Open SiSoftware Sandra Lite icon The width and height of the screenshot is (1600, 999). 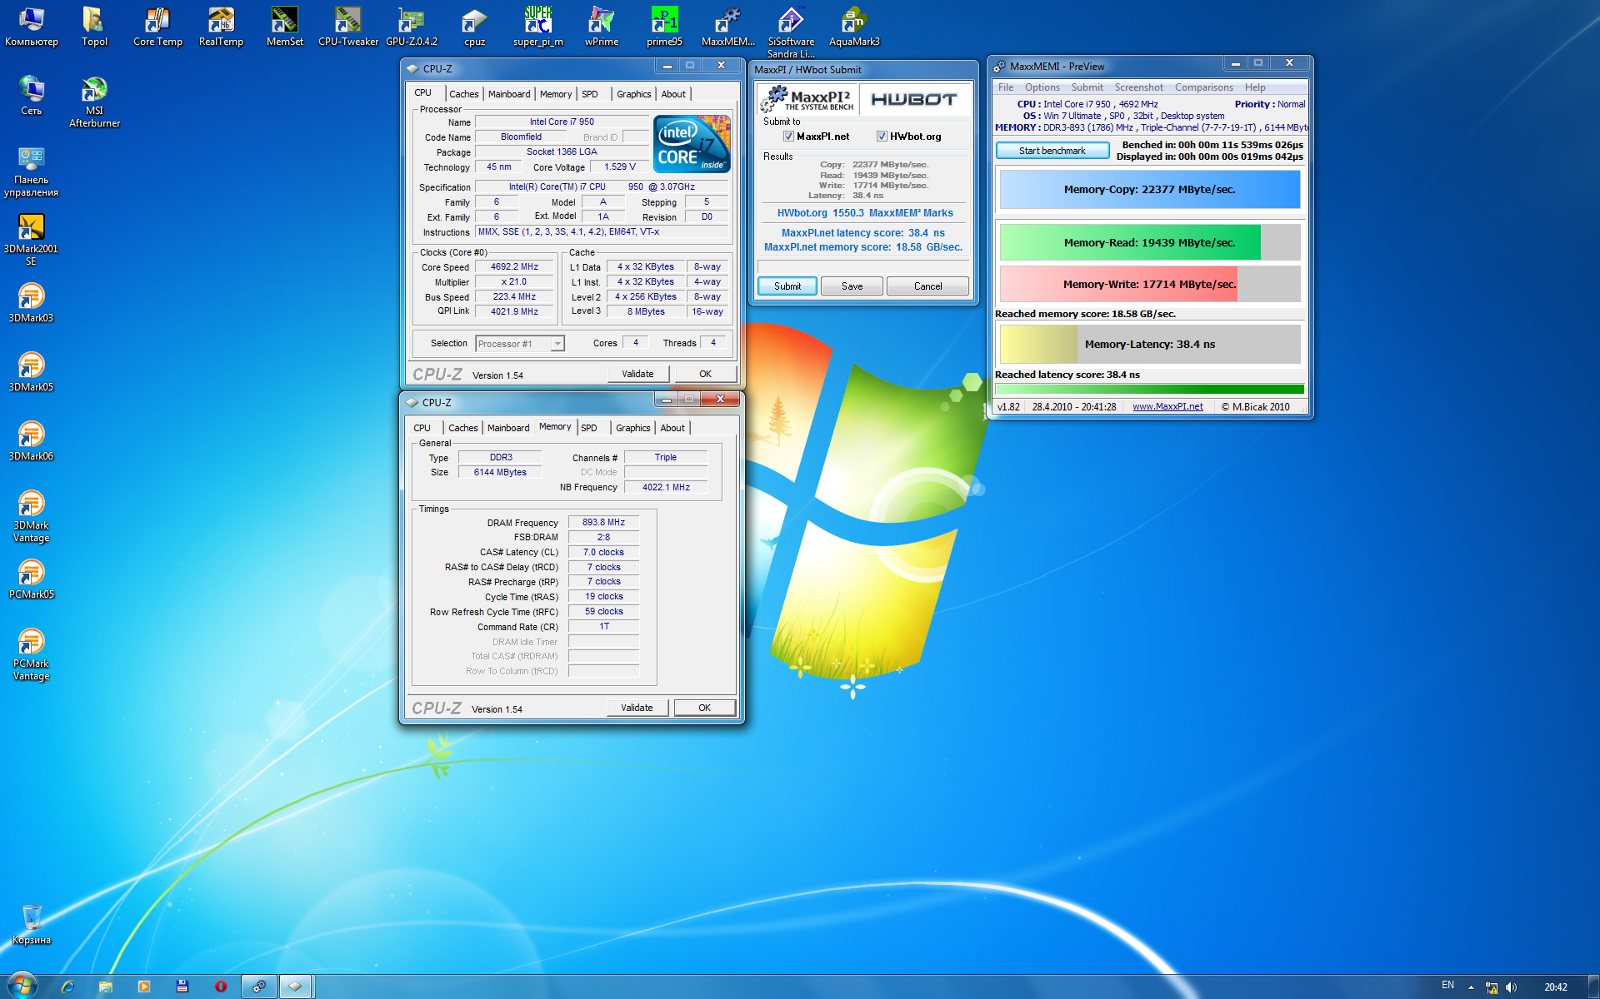(791, 32)
